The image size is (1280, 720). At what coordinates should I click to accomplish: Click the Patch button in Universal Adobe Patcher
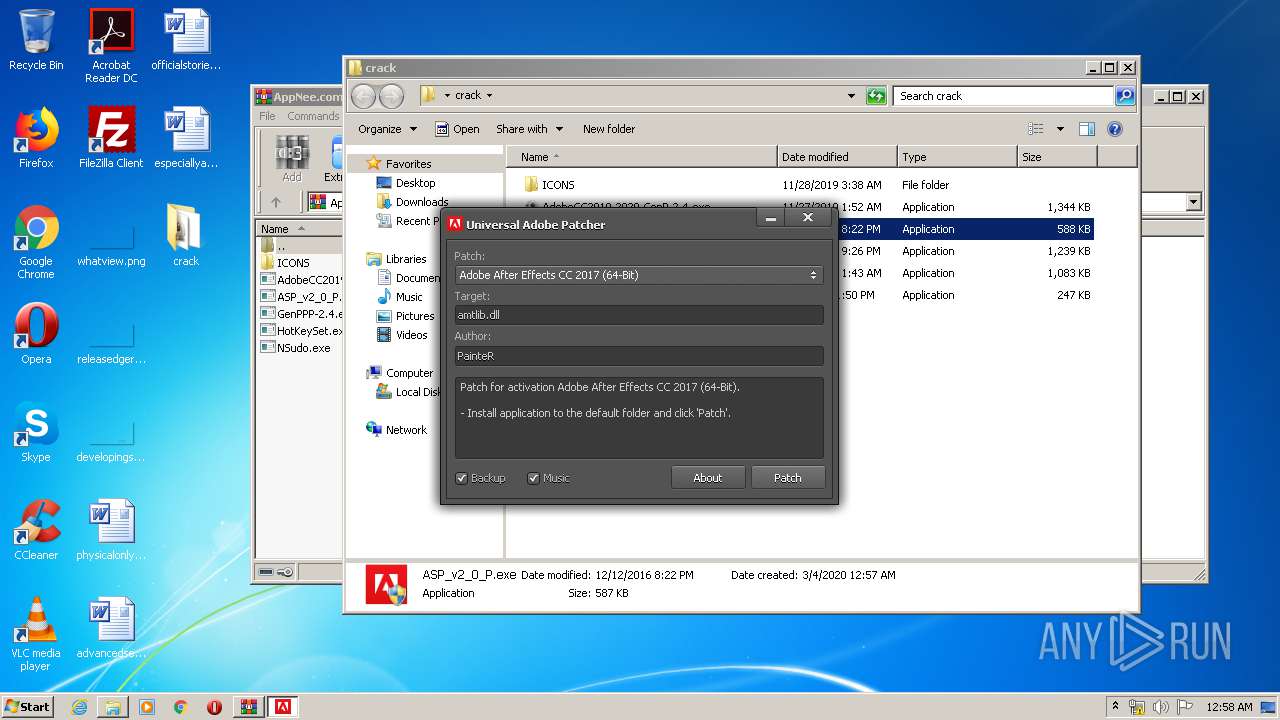788,477
